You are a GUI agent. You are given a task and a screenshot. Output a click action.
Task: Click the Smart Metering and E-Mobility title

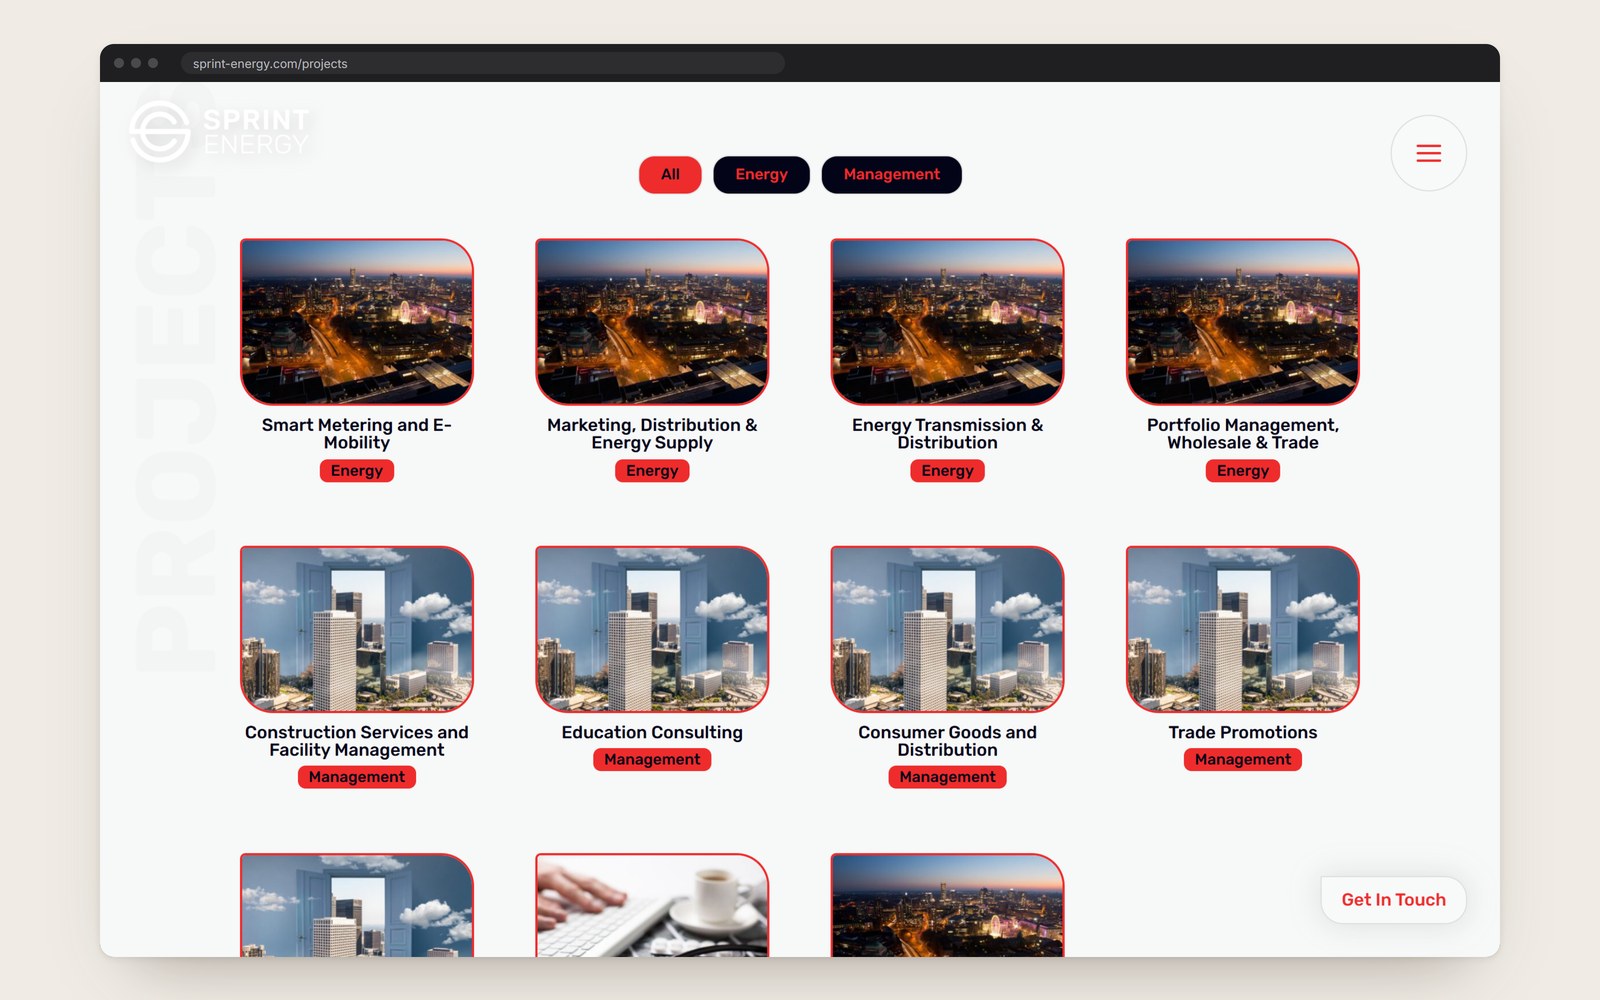tap(357, 434)
